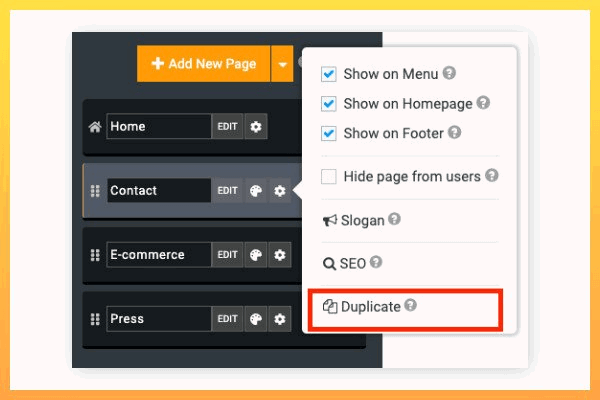Open settings gear for Press page
The image size is (600, 400).
[280, 318]
